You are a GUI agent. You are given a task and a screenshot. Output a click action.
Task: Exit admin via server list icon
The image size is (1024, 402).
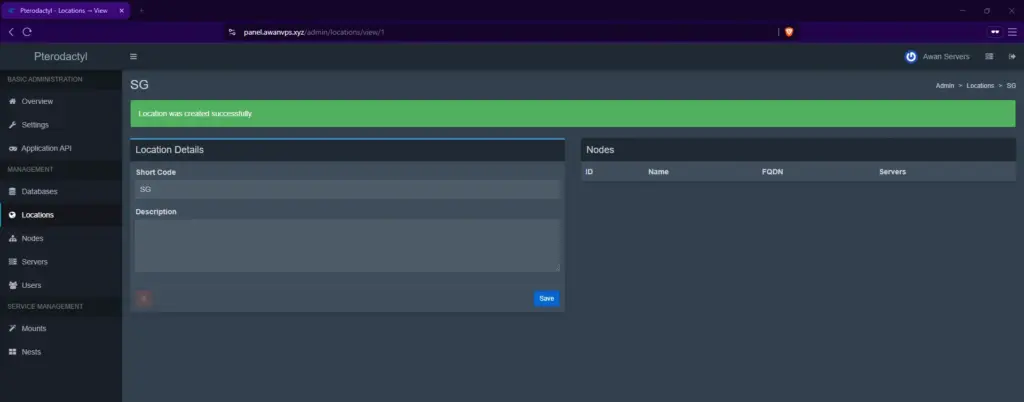[x=989, y=57]
